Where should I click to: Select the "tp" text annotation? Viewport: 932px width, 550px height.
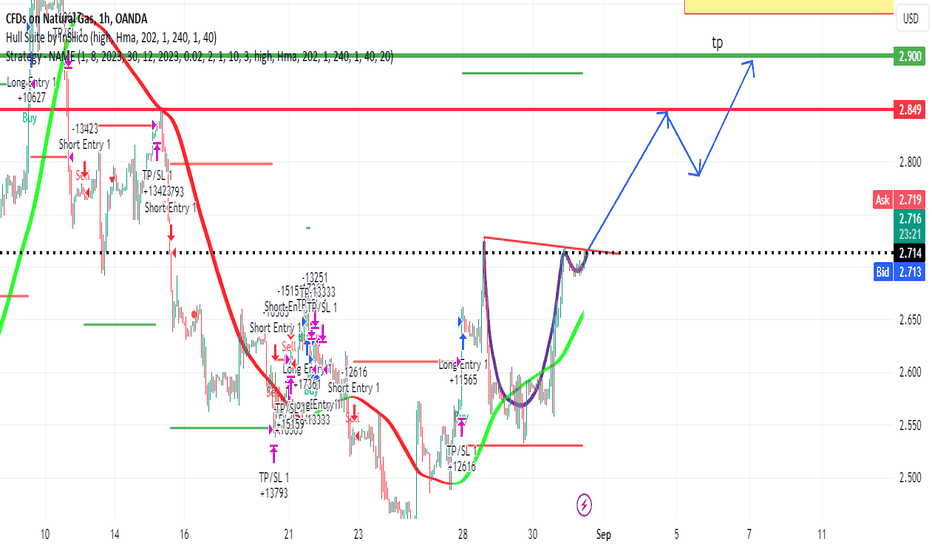(x=717, y=43)
